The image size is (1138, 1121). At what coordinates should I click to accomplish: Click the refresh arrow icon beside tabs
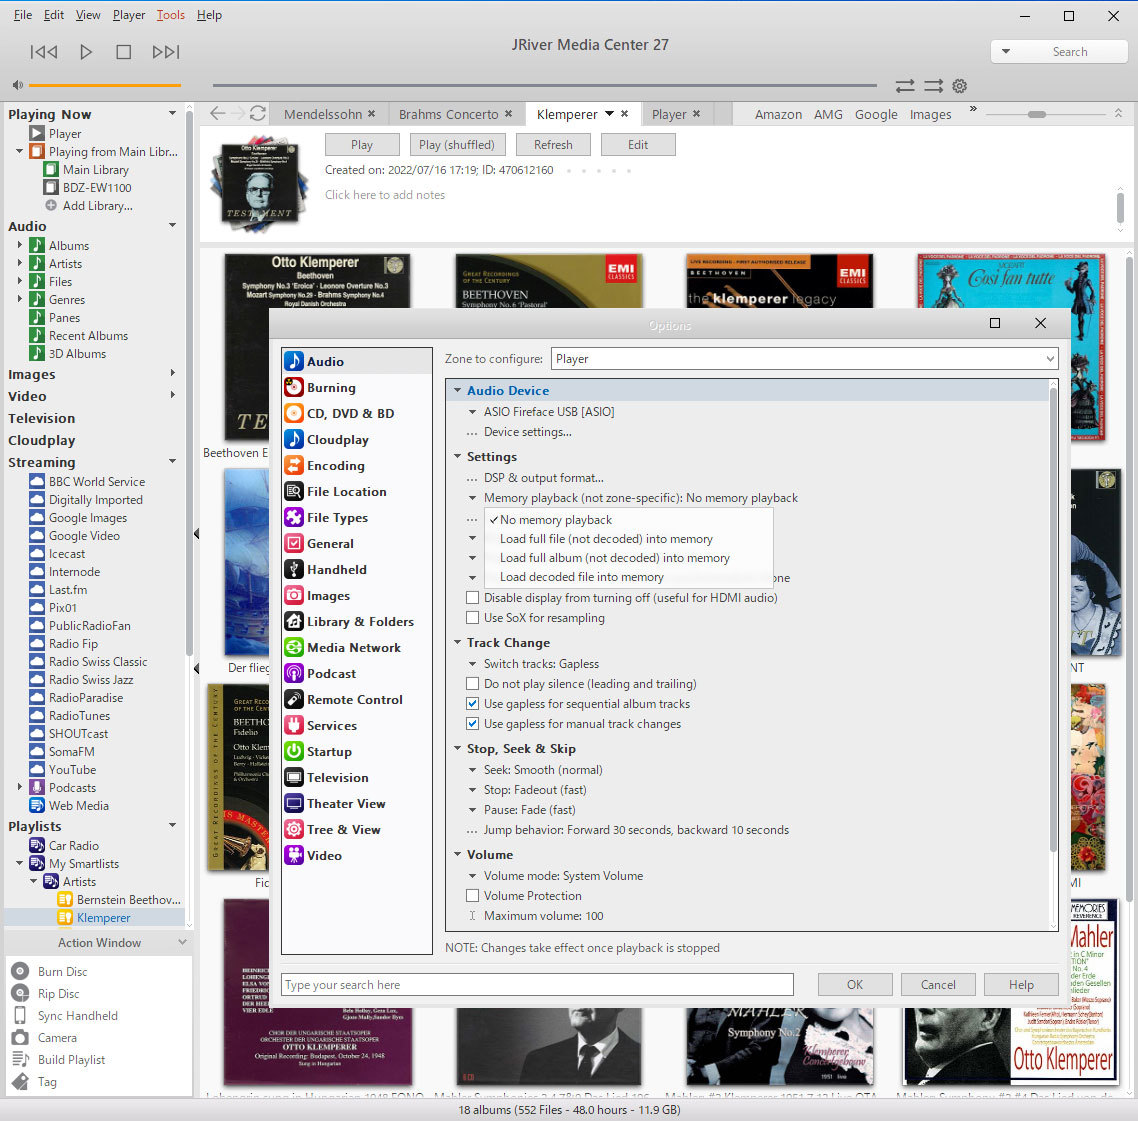click(258, 114)
